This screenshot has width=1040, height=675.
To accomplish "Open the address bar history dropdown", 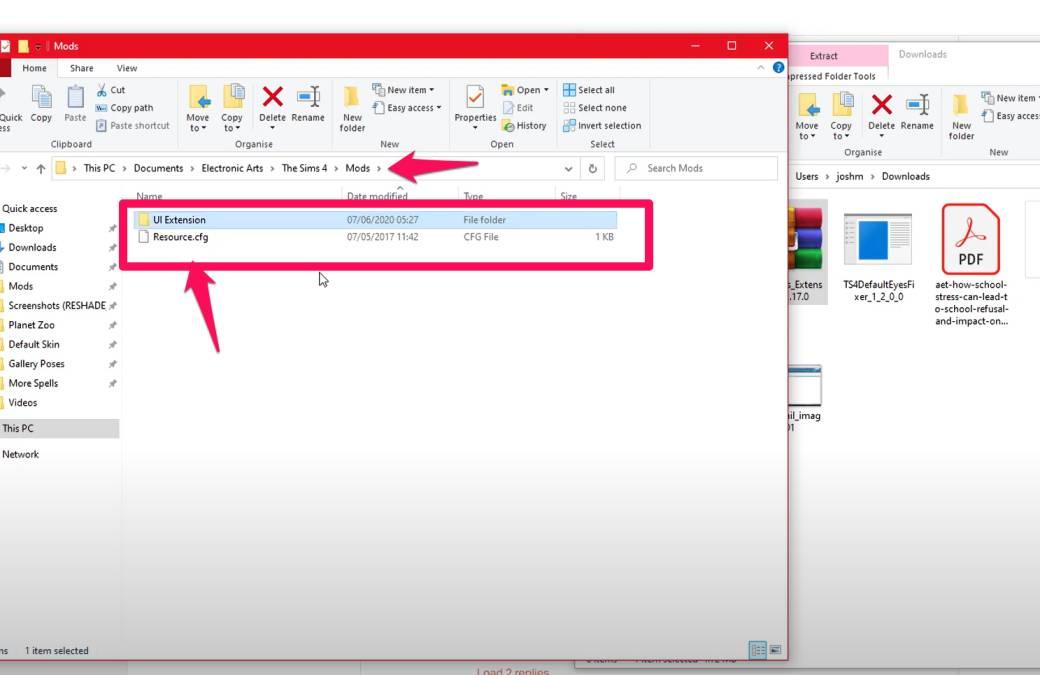I will pos(569,168).
